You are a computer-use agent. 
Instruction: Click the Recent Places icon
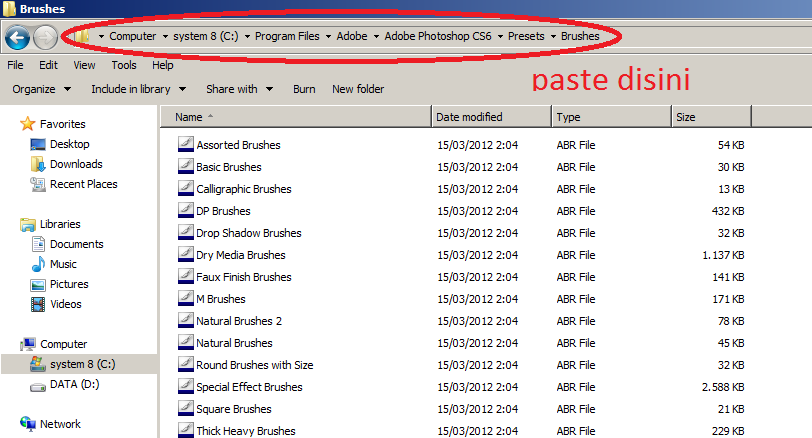click(38, 184)
